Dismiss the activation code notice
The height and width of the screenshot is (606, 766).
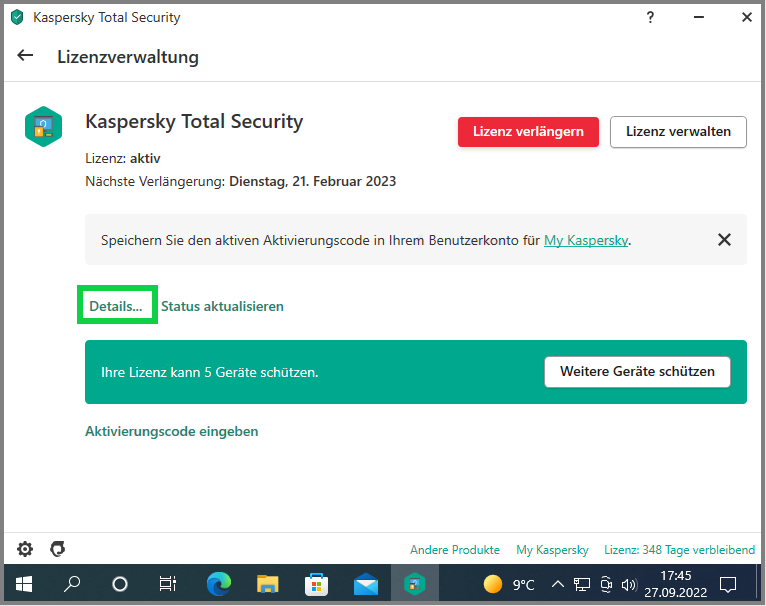click(x=724, y=239)
